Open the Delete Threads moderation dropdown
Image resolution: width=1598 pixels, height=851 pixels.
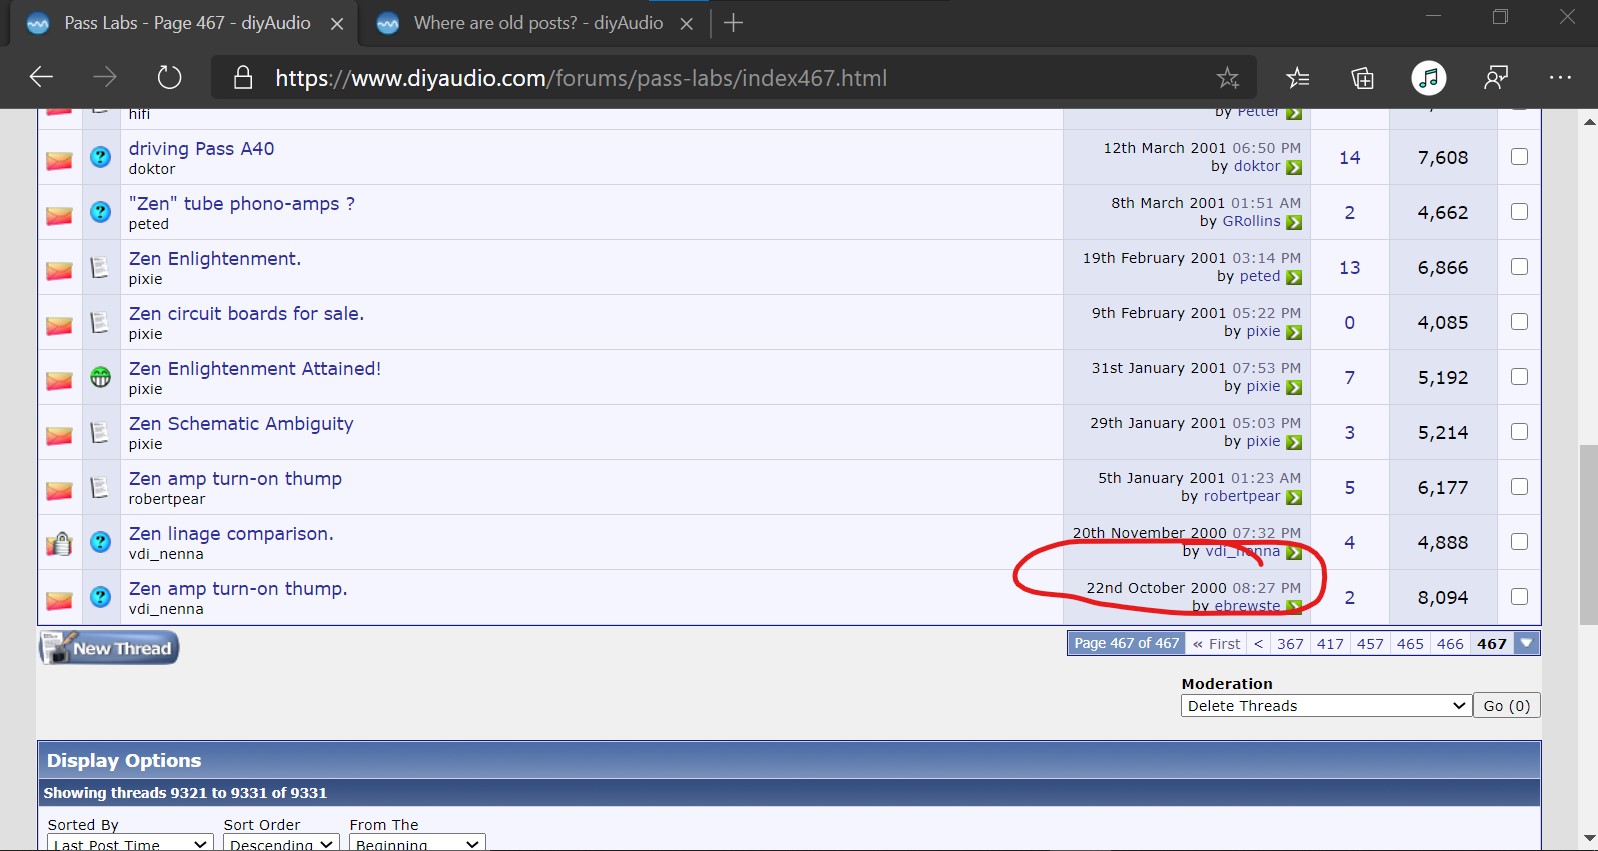coord(1326,706)
